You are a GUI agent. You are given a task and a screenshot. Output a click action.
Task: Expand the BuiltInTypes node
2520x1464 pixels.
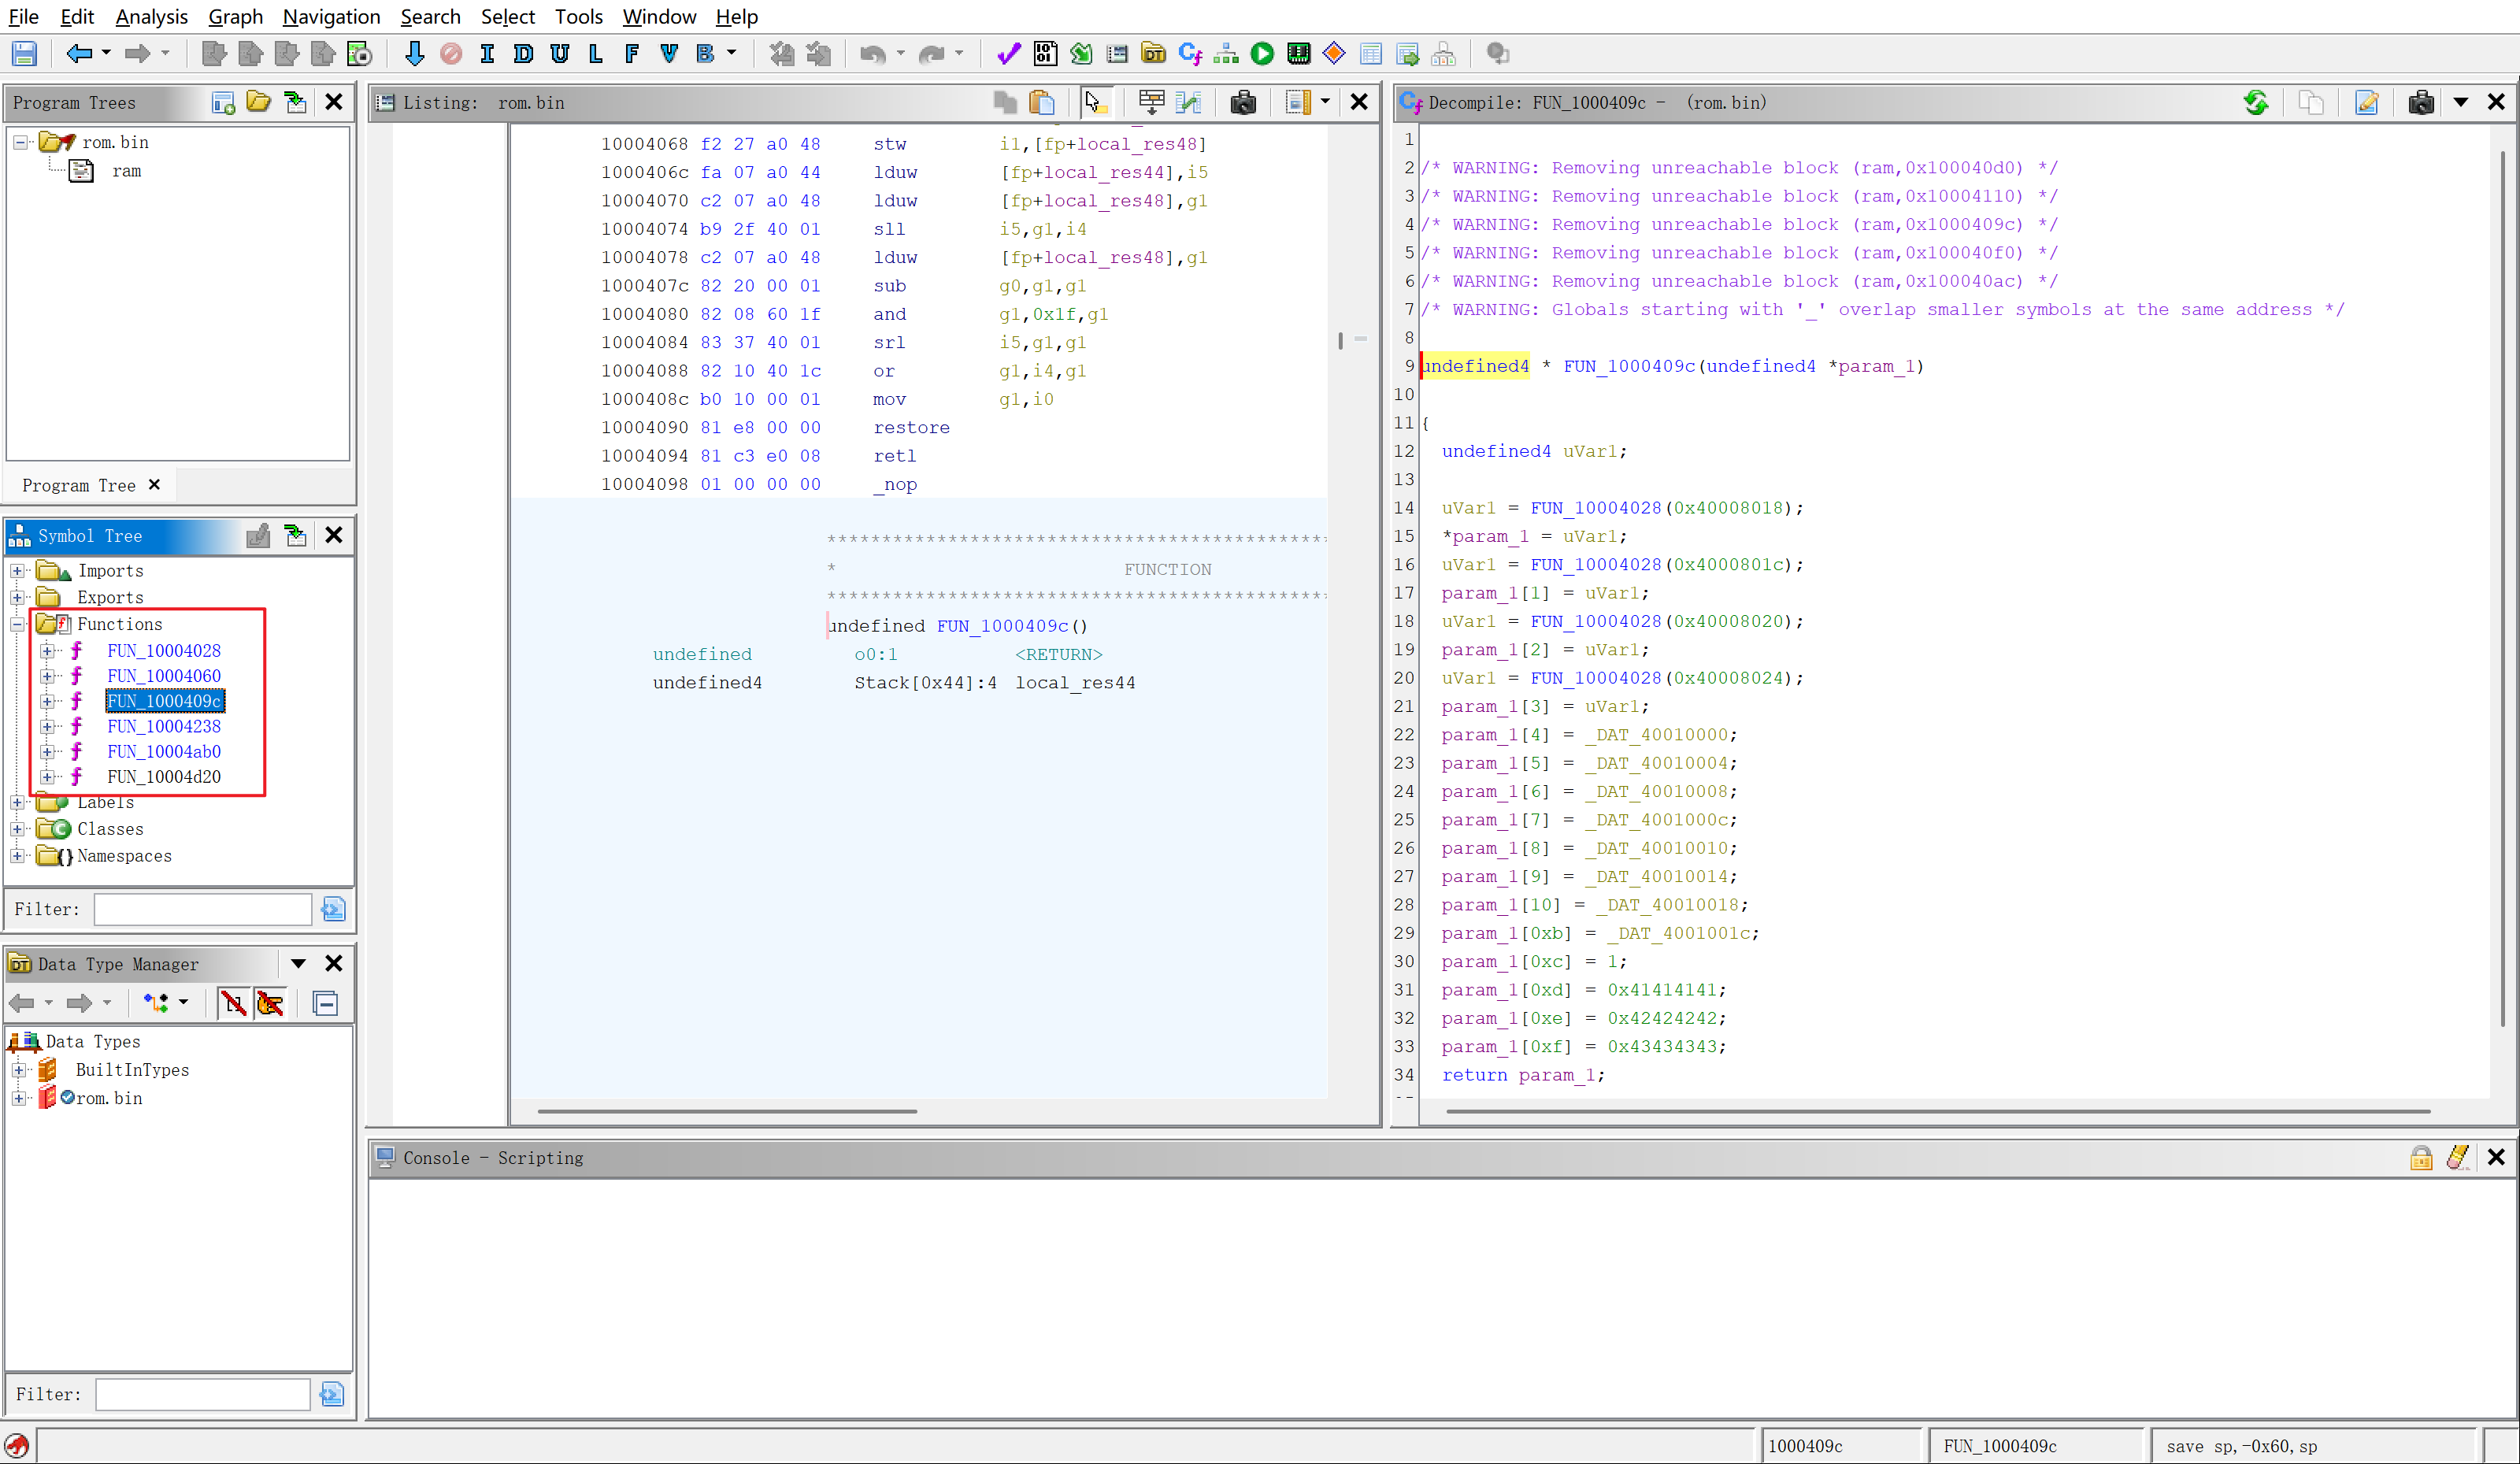point(18,1070)
